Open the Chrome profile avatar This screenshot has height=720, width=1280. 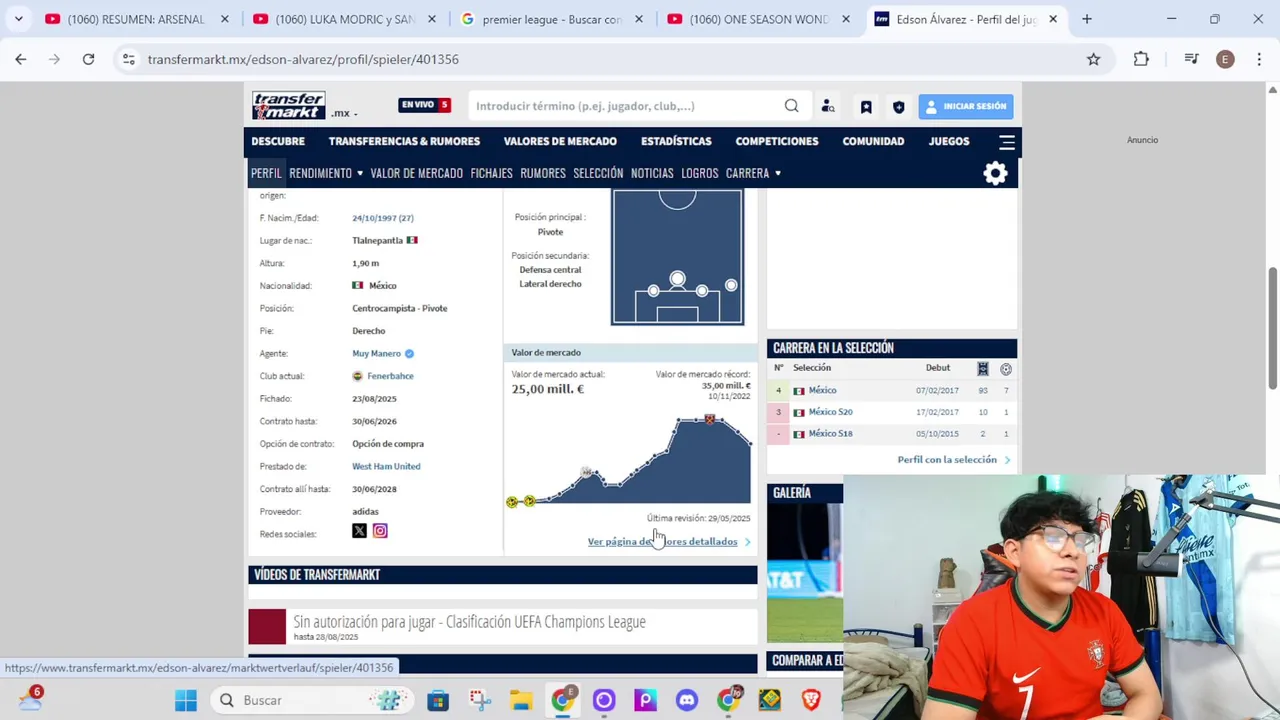pyautogui.click(x=1225, y=59)
